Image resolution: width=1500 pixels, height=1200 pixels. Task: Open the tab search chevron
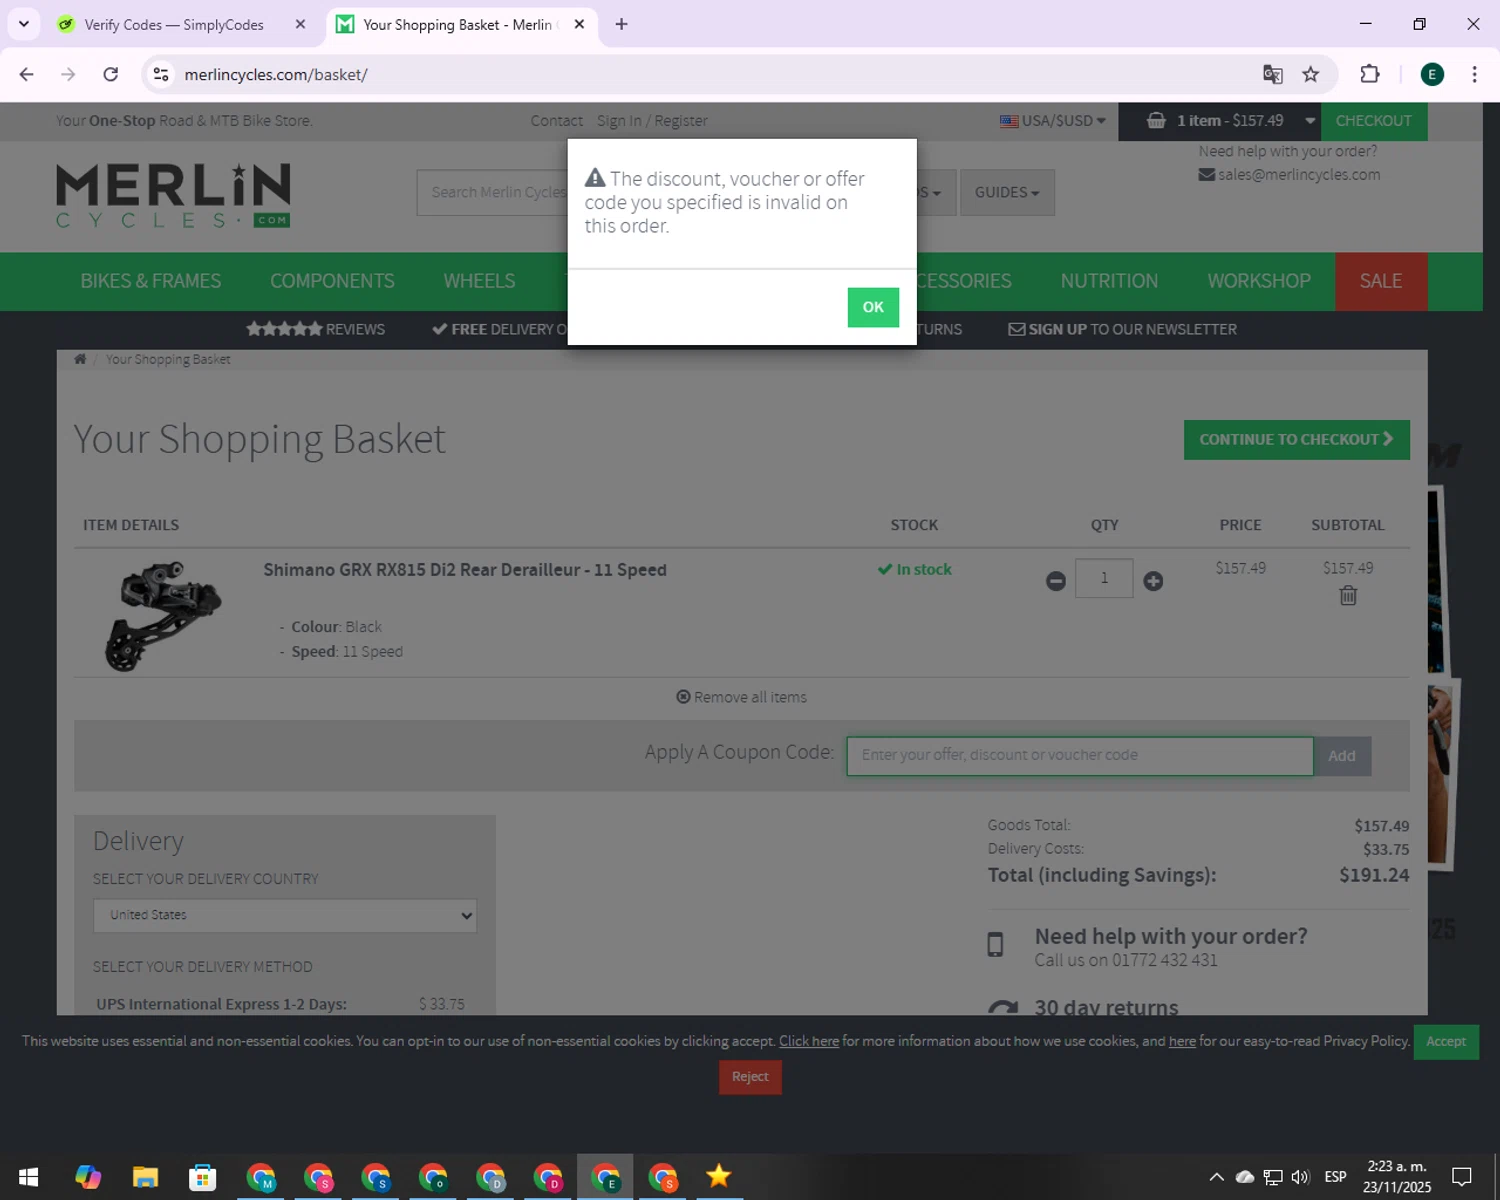coord(24,24)
